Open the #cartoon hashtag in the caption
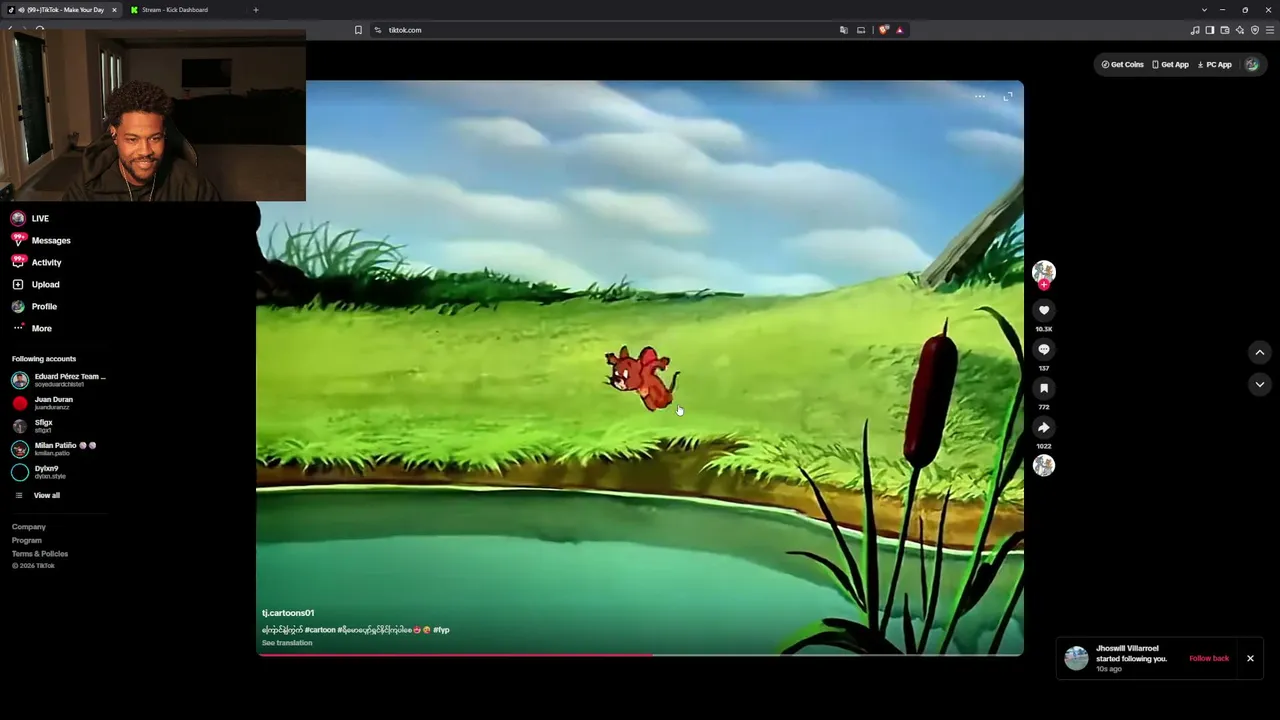1280x720 pixels. (x=320, y=630)
